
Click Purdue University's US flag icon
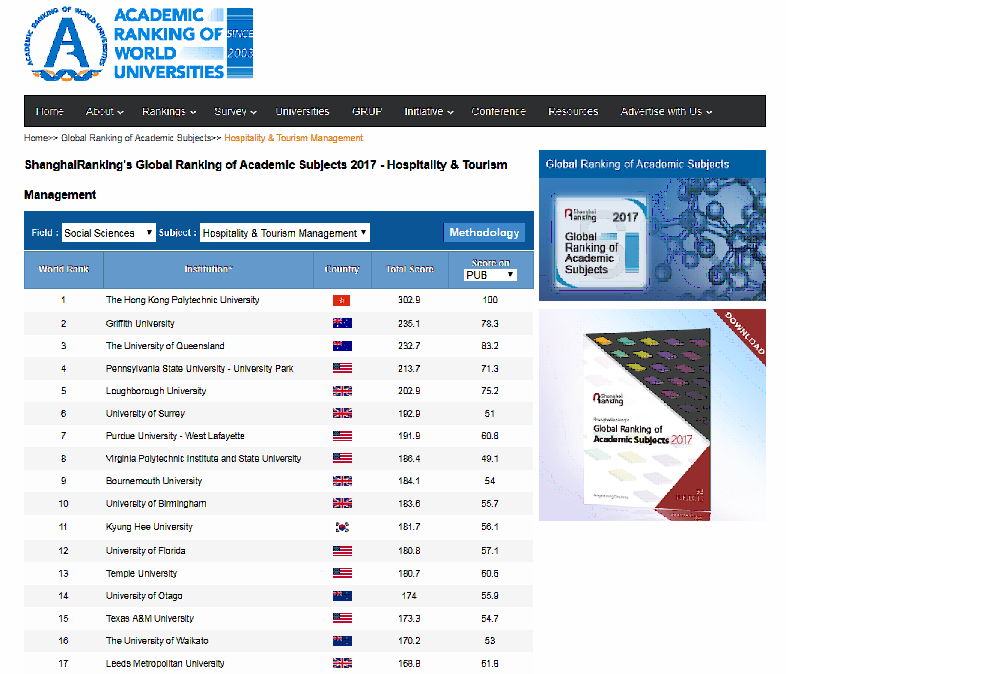342,436
